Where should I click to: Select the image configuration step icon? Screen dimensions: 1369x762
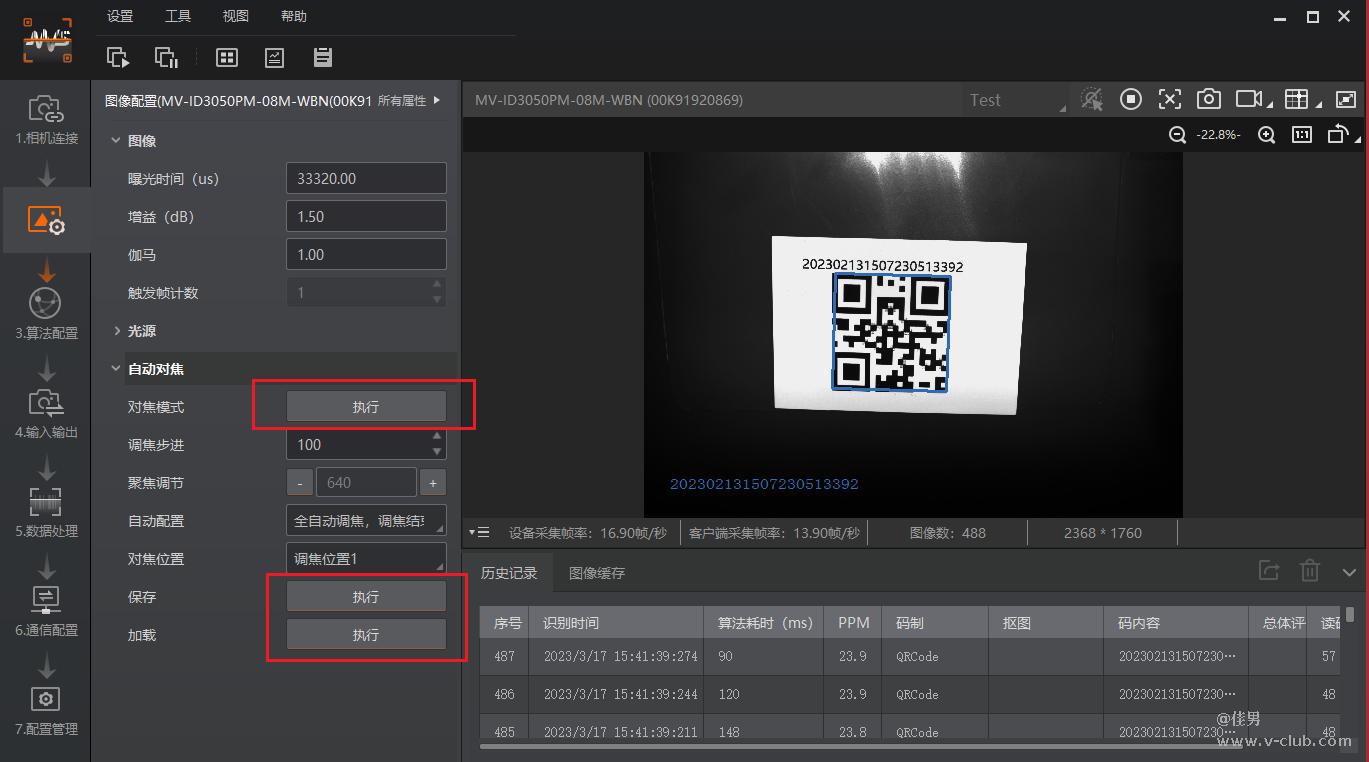[46, 220]
